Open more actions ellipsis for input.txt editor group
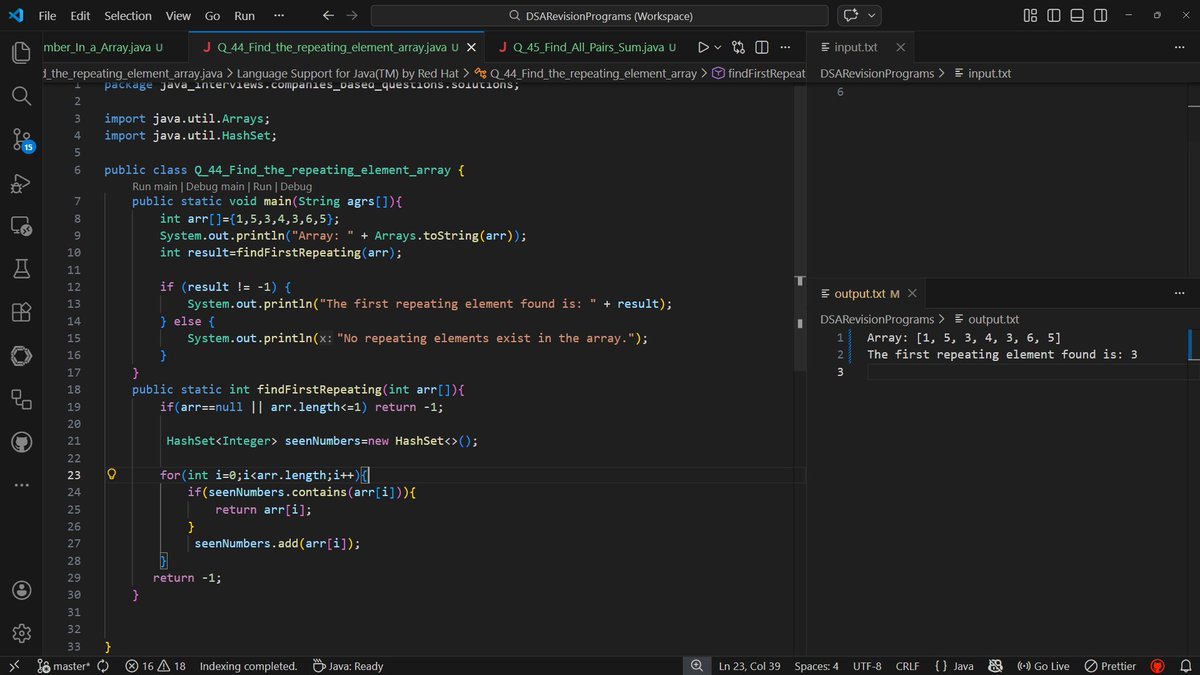Screen dimensions: 1200x675 click(1180, 47)
